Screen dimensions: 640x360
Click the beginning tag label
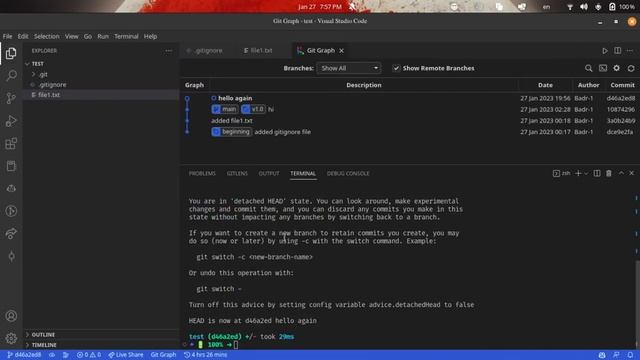pyautogui.click(x=231, y=132)
